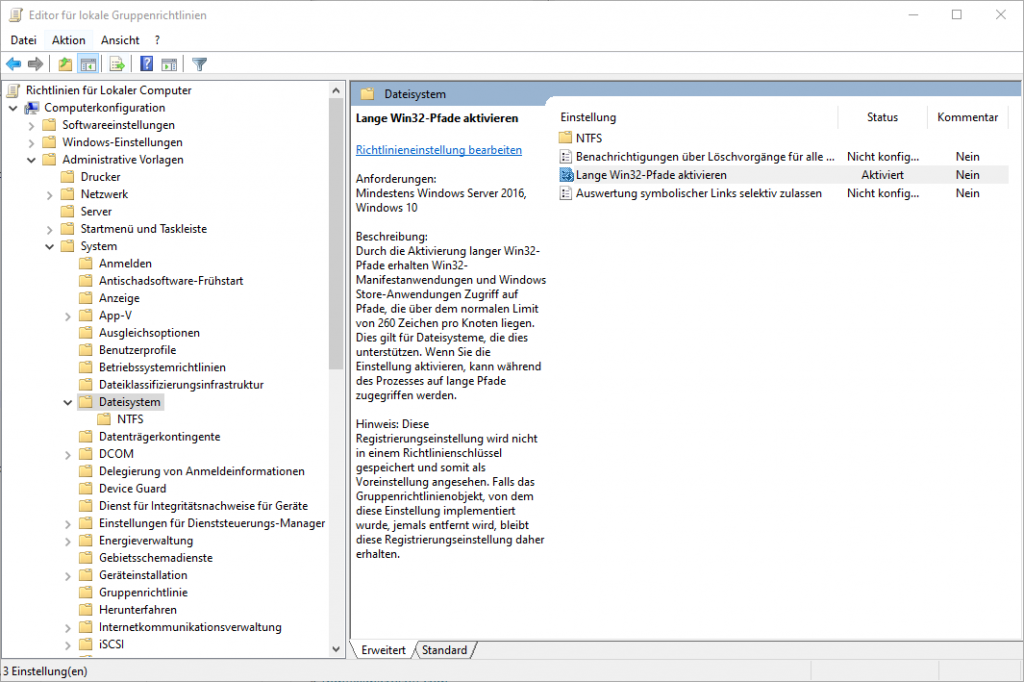1024x682 pixels.
Task: Collapse the Computerkonfiguration node
Action: tap(13, 108)
